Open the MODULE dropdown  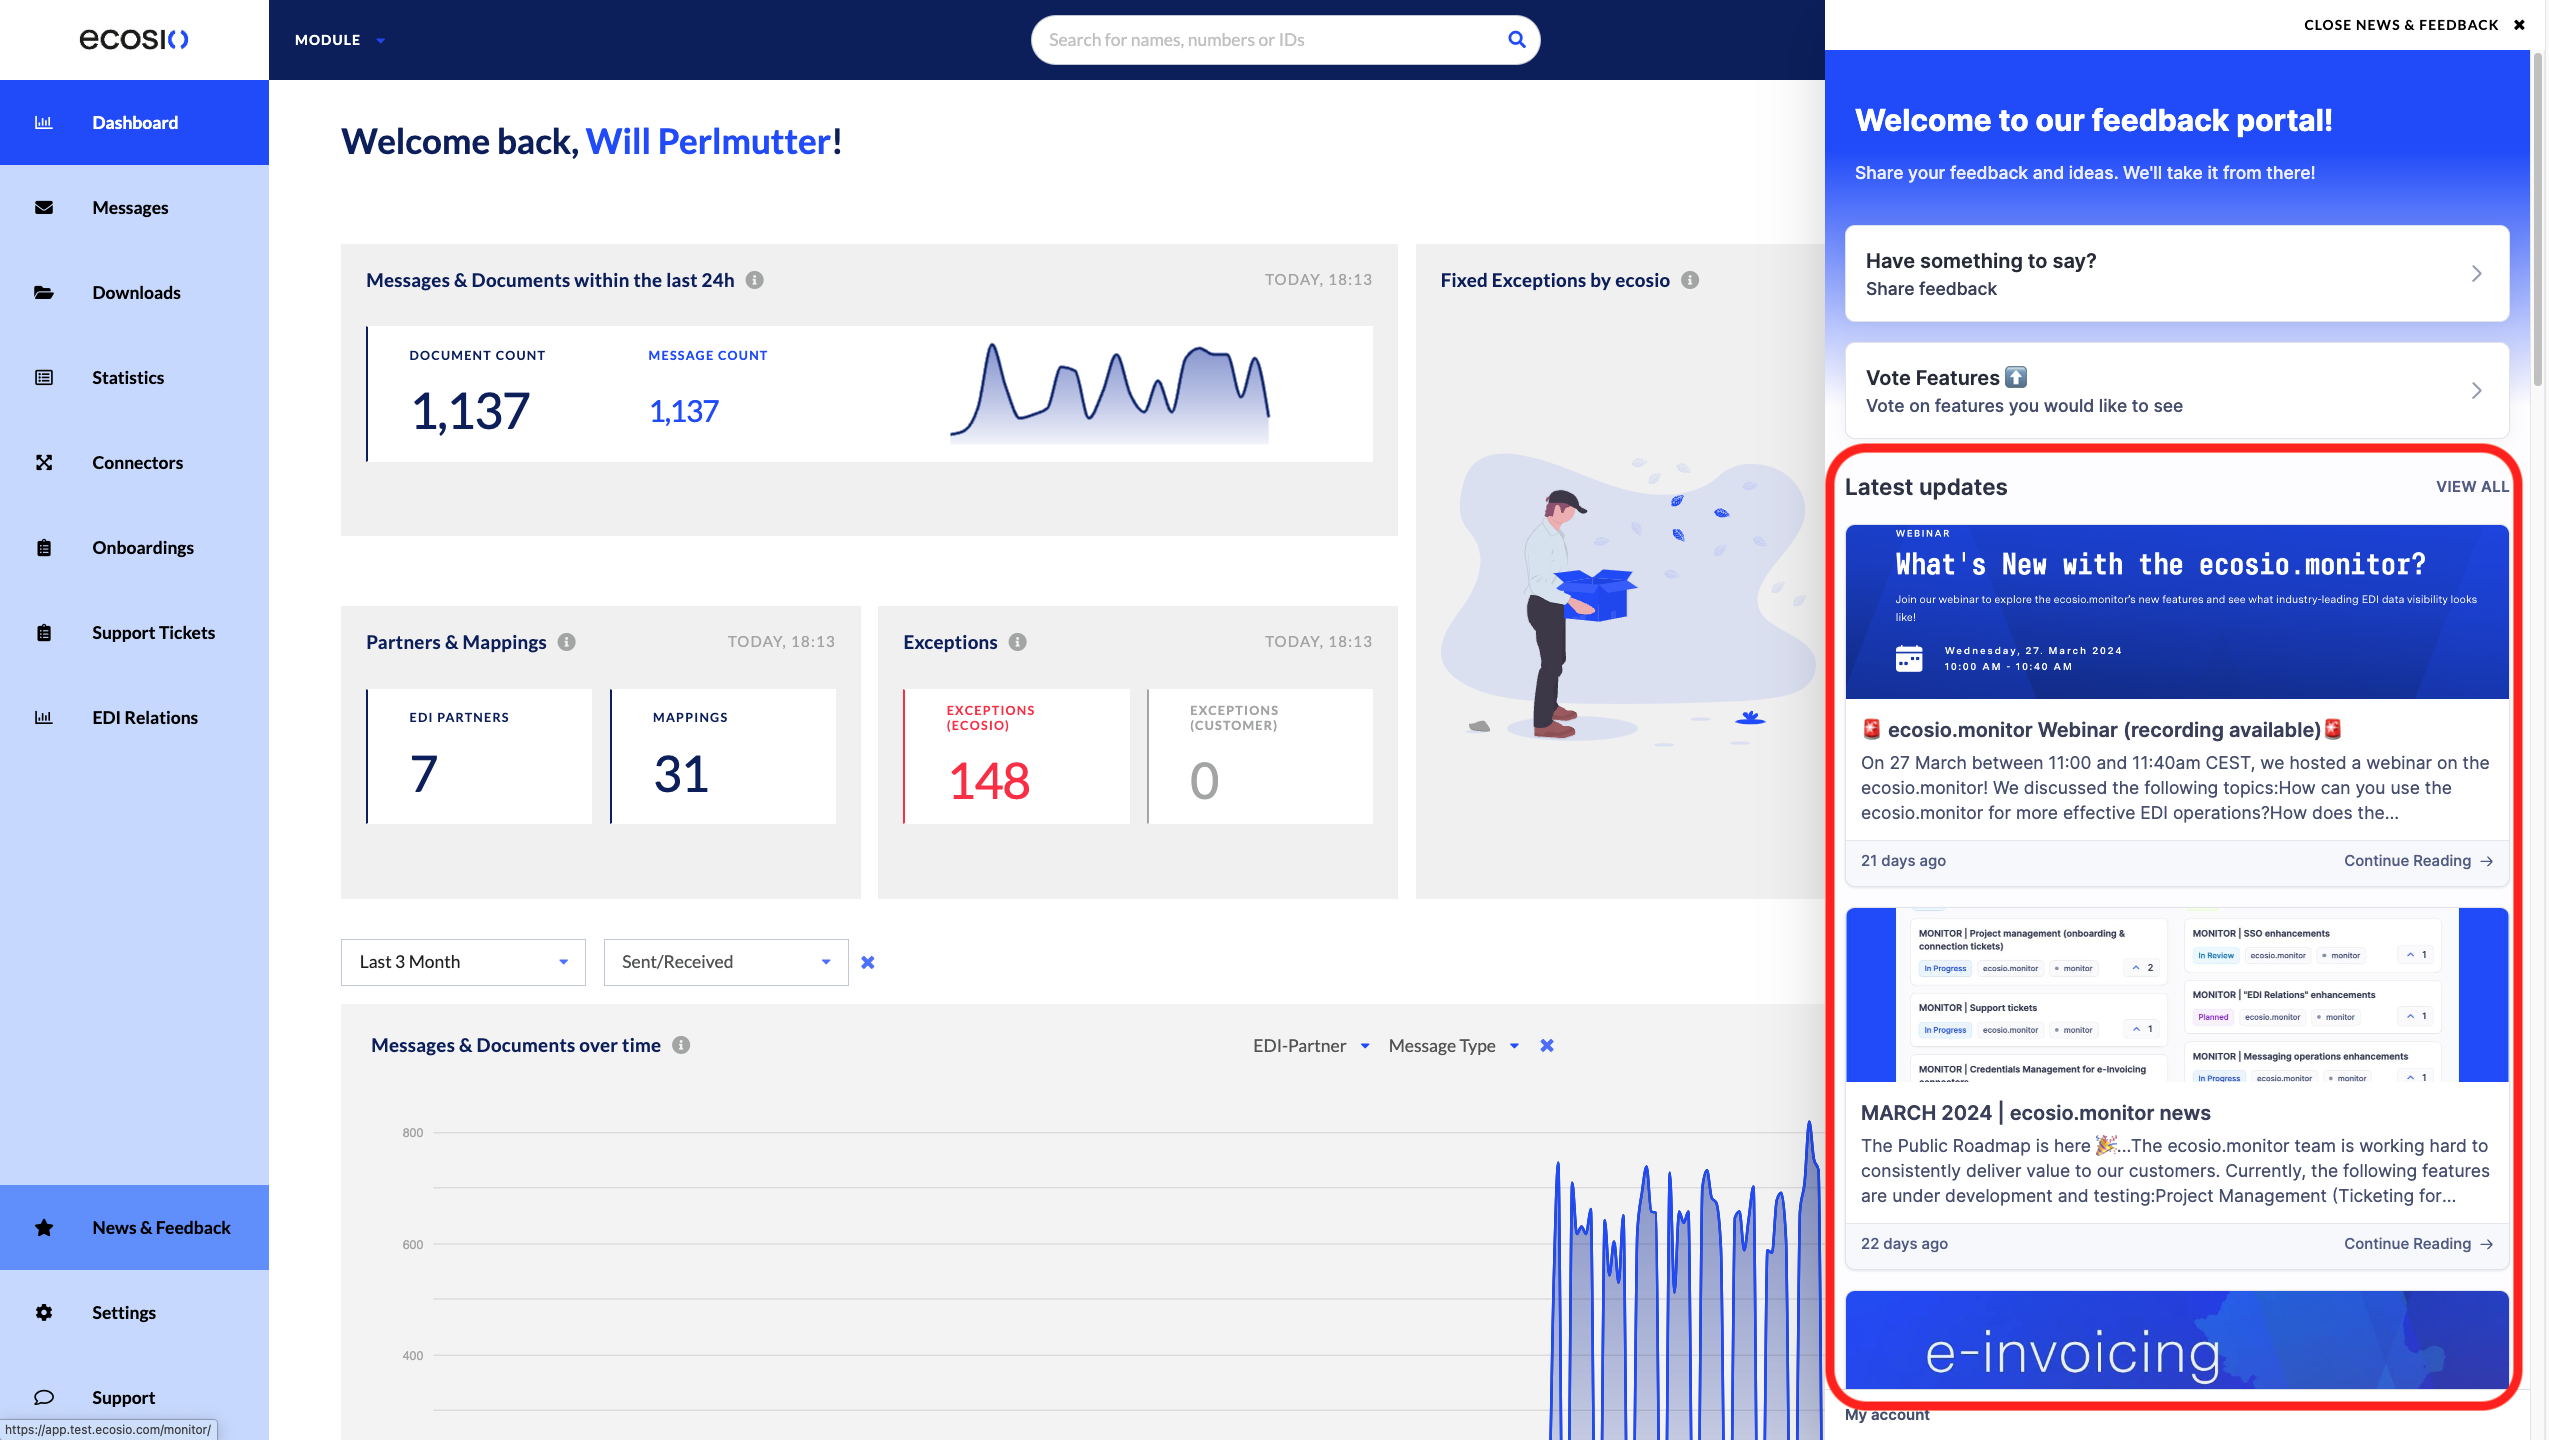340,40
